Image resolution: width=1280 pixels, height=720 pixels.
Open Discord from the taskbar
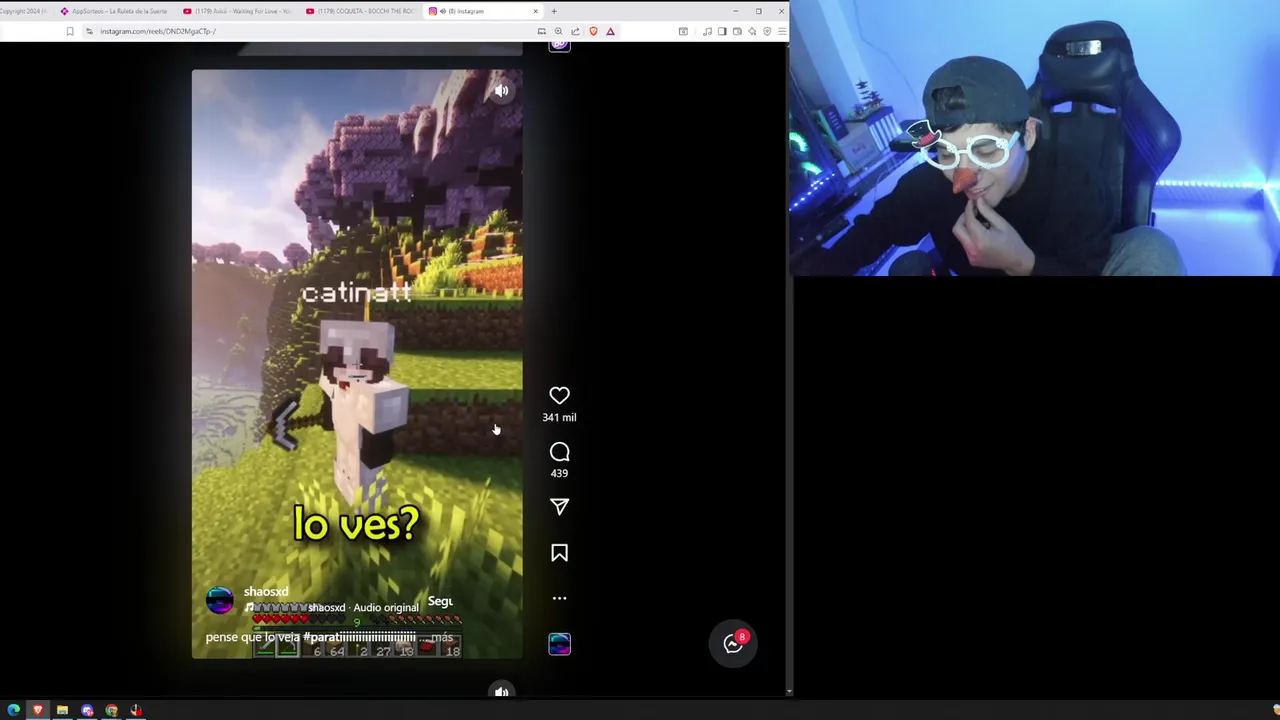pyautogui.click(x=87, y=710)
